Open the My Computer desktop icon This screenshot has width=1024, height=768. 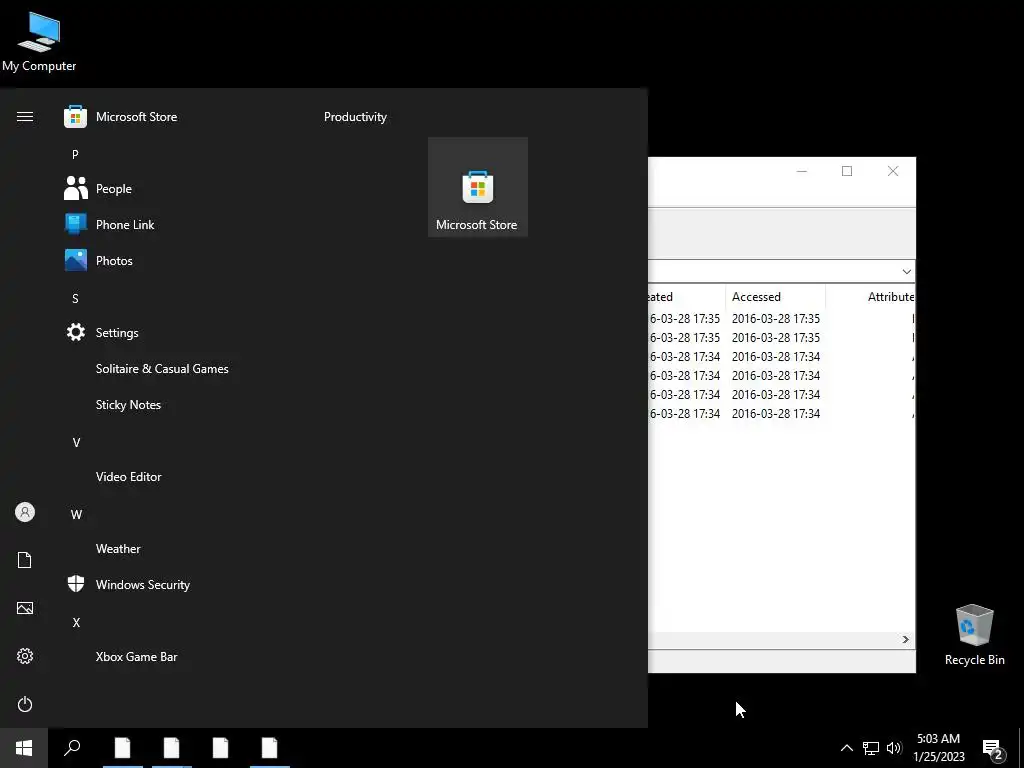point(39,42)
